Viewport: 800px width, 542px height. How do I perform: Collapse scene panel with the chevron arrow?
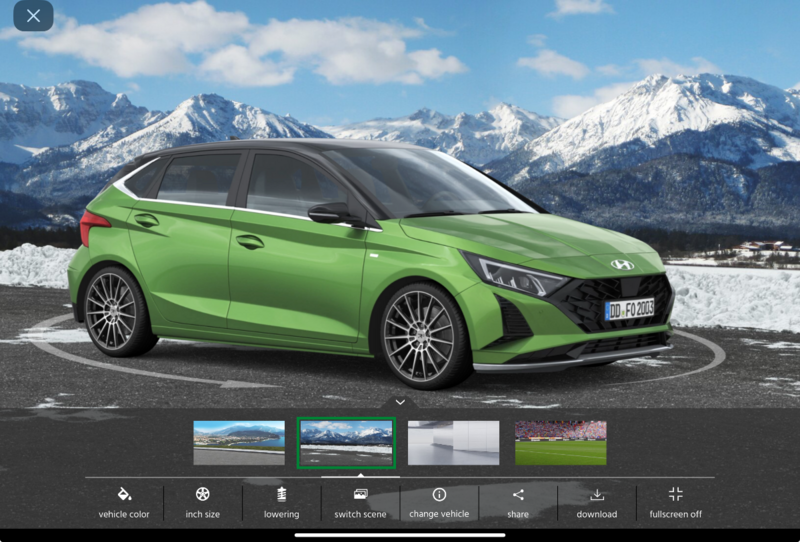400,402
